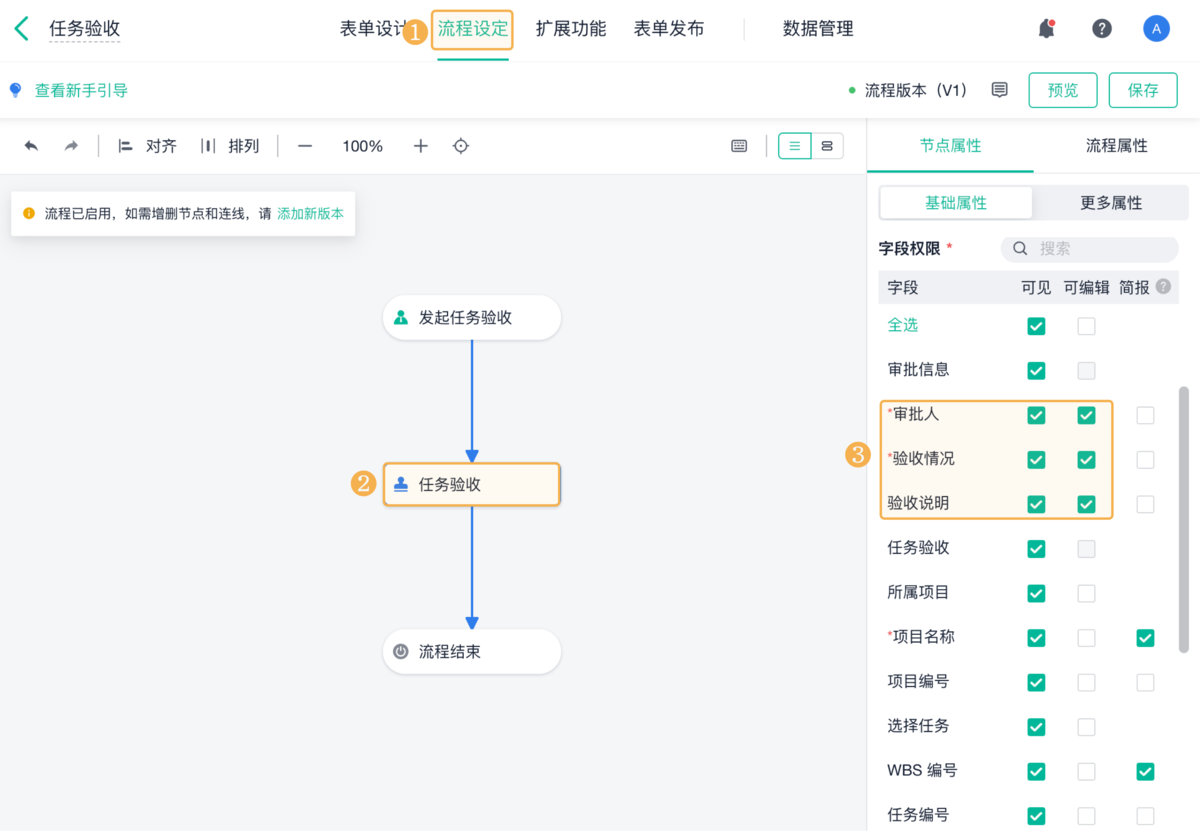Enable 可编辑 for the 任务验收 field
Screen dimensions: 1200x831
(1086, 548)
